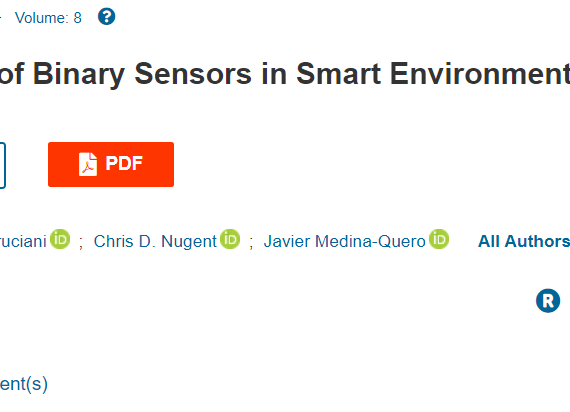Screen dimensions: 570x412
Task: Open Chris D. Nugent's ORCID icon
Action: pyautogui.click(x=230, y=239)
